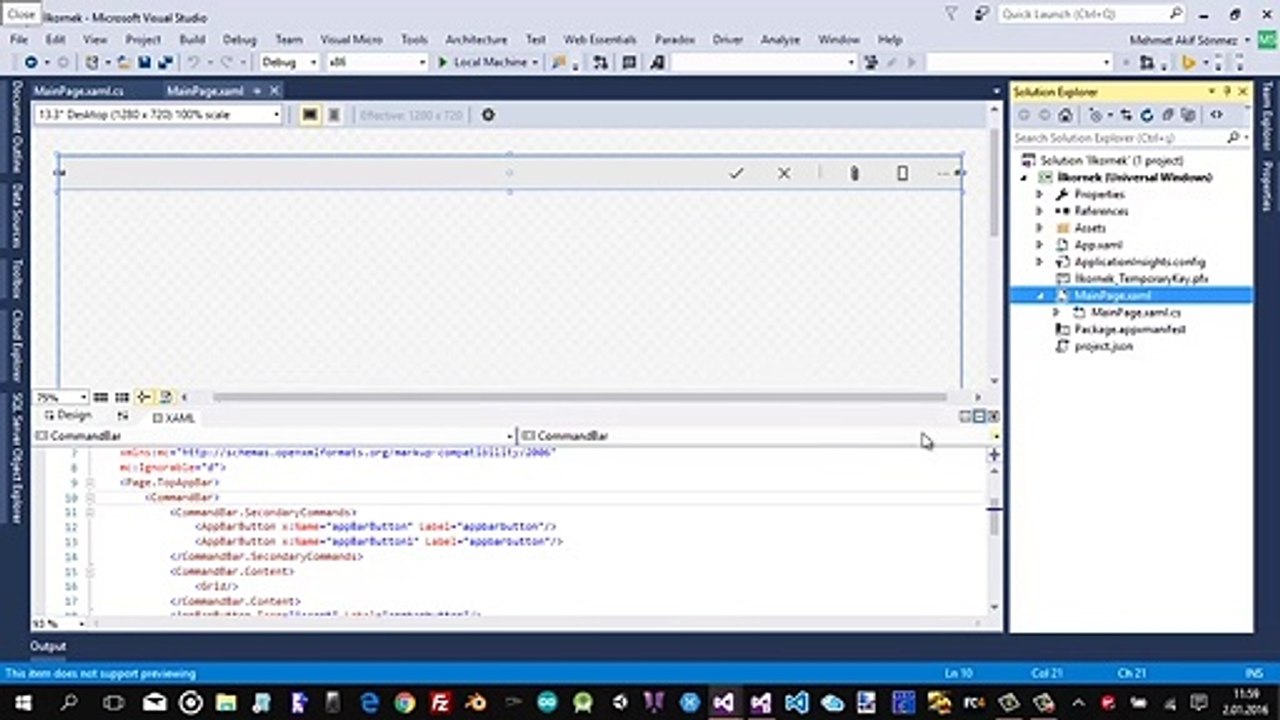Switch to the XAML pane tab
This screenshot has height=720, width=1280.
tap(174, 418)
